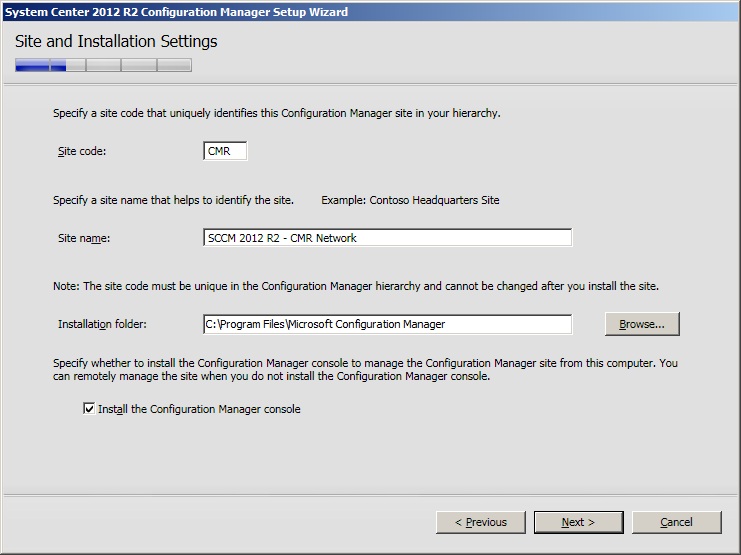Select the first filled progress bar segment
741x555 pixels.
click(x=32, y=65)
